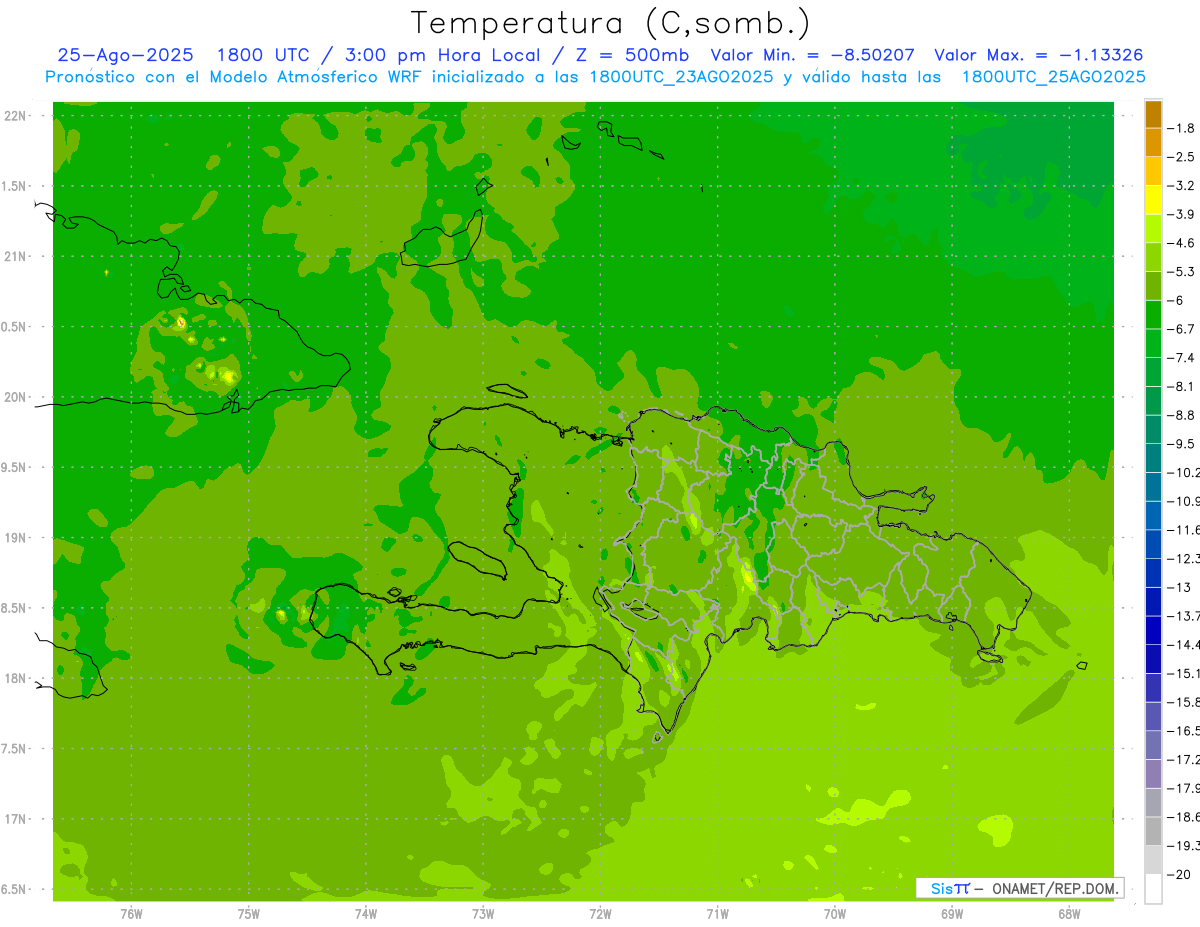
Task: Click the '22N' latitude label
Action: click(16, 116)
